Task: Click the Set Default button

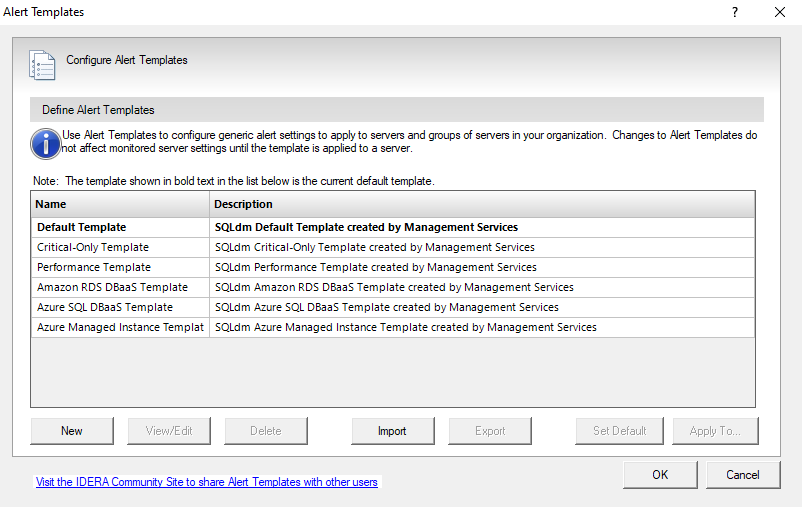Action: (x=619, y=431)
